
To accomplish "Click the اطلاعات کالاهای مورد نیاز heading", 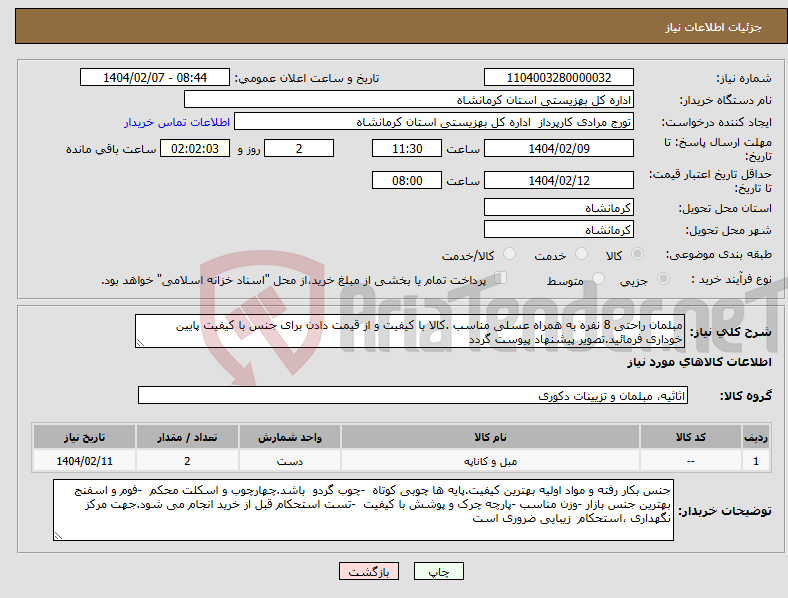I will pyautogui.click(x=699, y=362).
